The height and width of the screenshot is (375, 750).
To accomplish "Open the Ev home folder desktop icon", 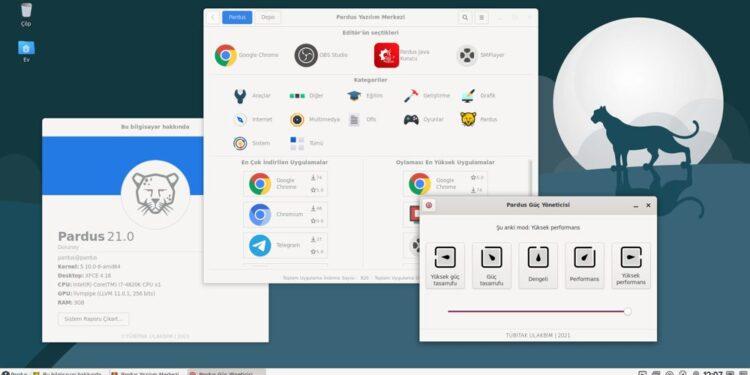I will pos(26,52).
